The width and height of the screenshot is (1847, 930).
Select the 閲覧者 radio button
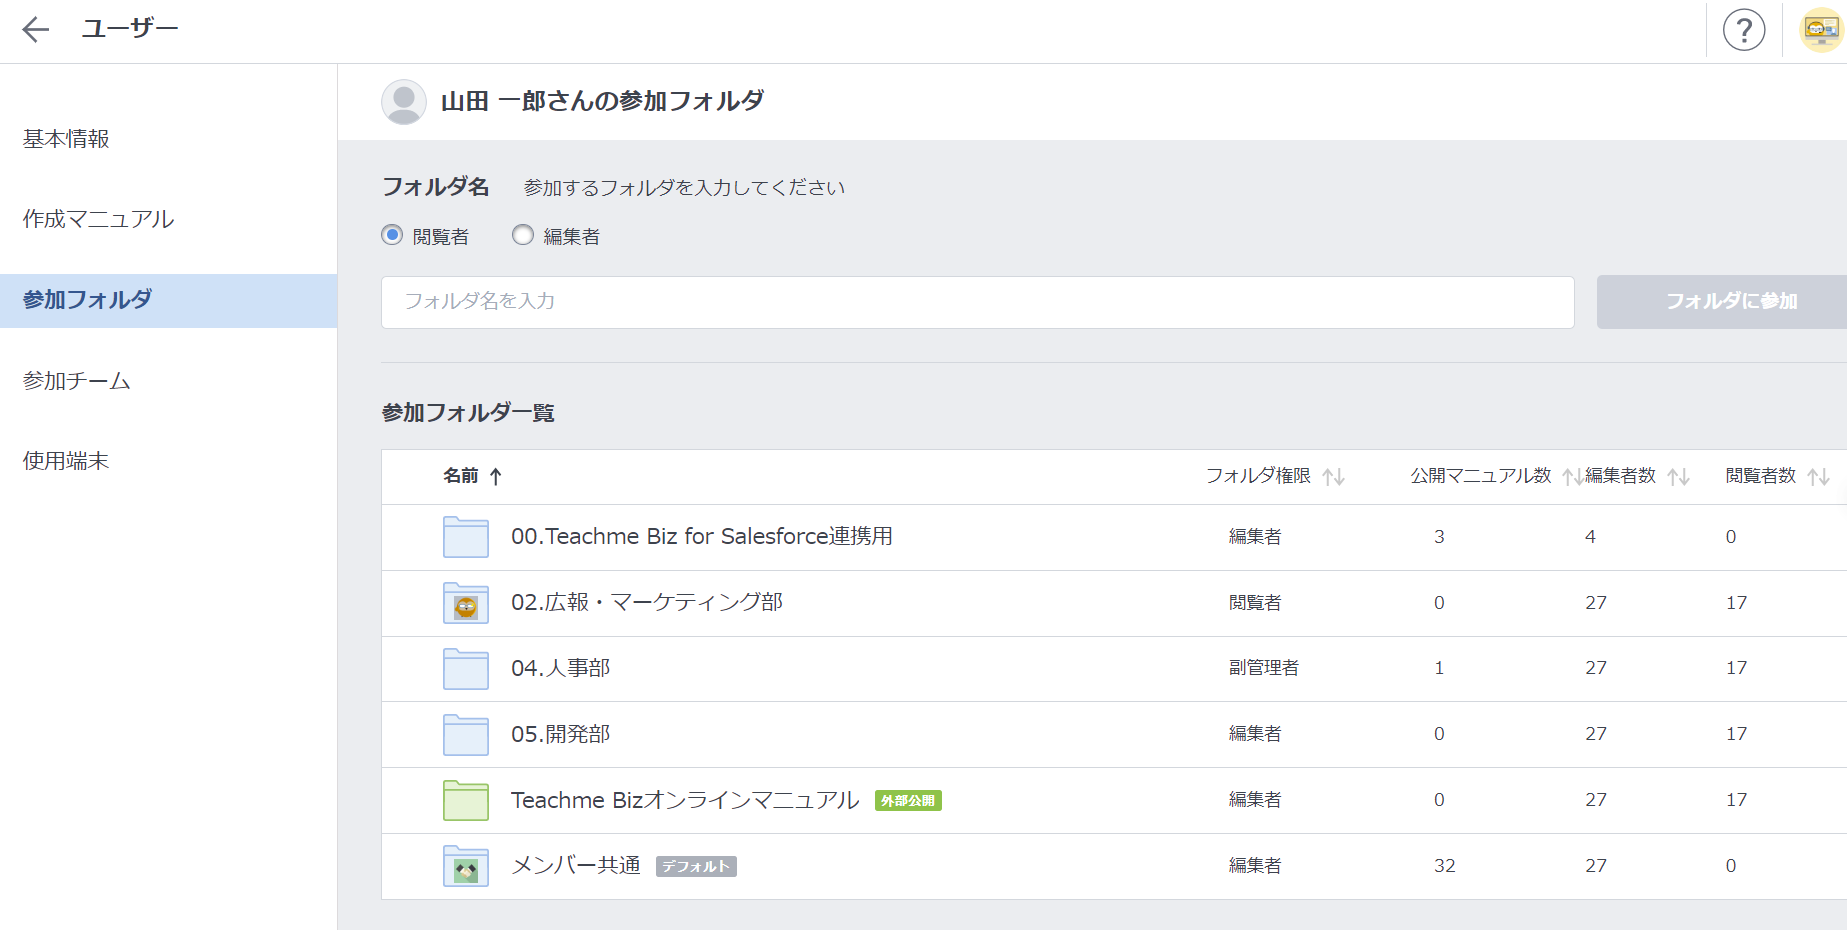392,236
